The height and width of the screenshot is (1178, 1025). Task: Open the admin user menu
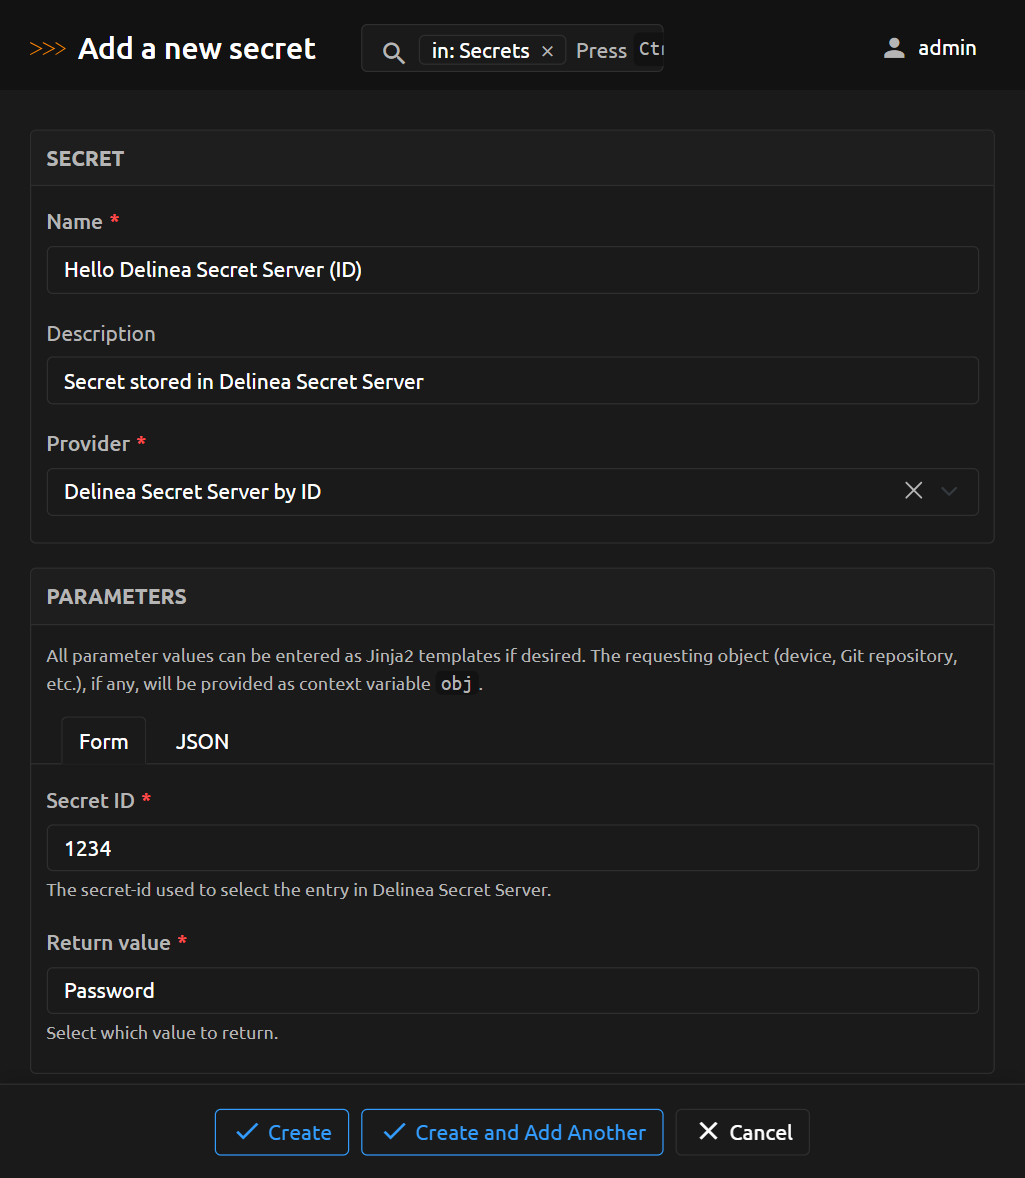pos(945,48)
